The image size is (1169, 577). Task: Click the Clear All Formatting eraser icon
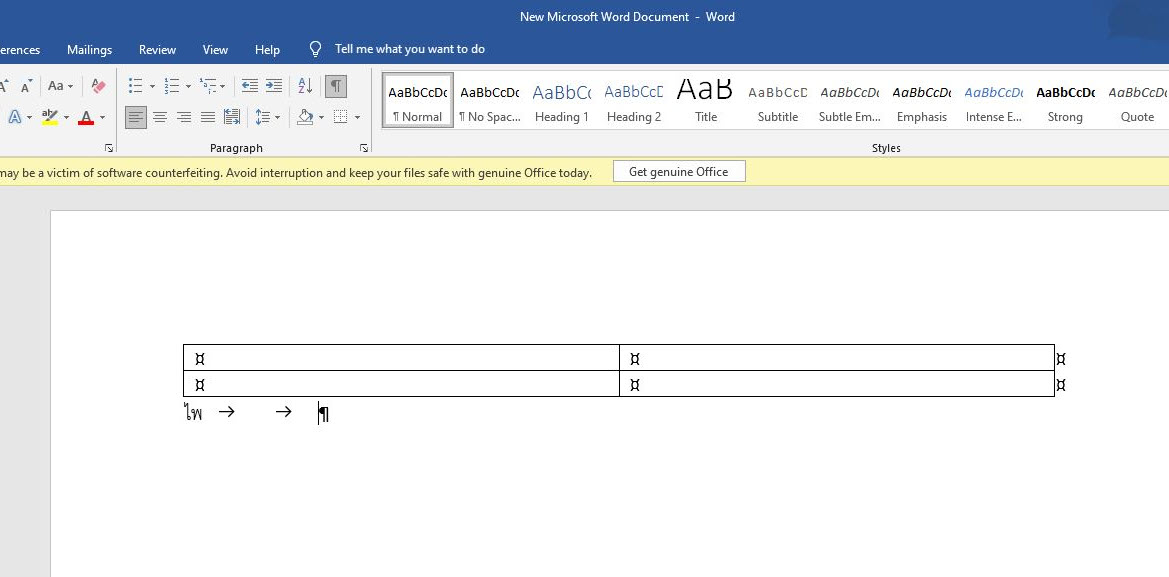click(98, 86)
